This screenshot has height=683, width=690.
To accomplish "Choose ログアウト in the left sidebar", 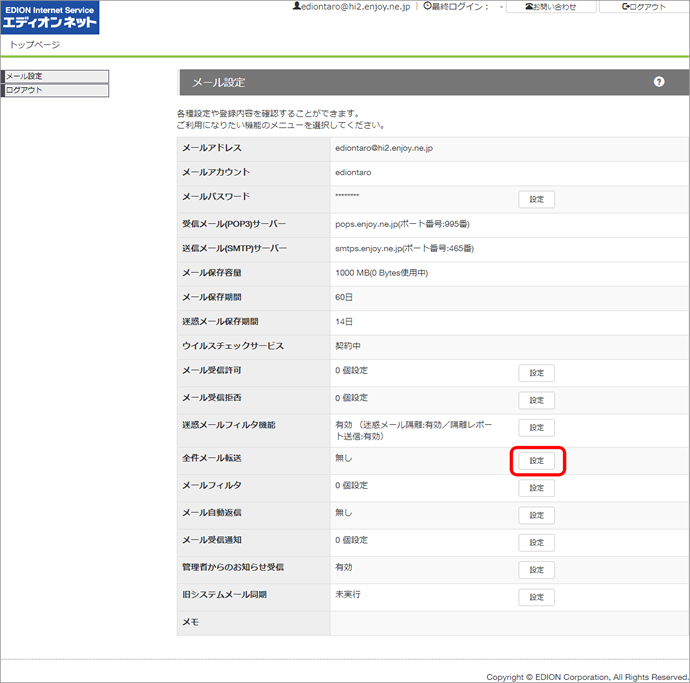I will [55, 90].
